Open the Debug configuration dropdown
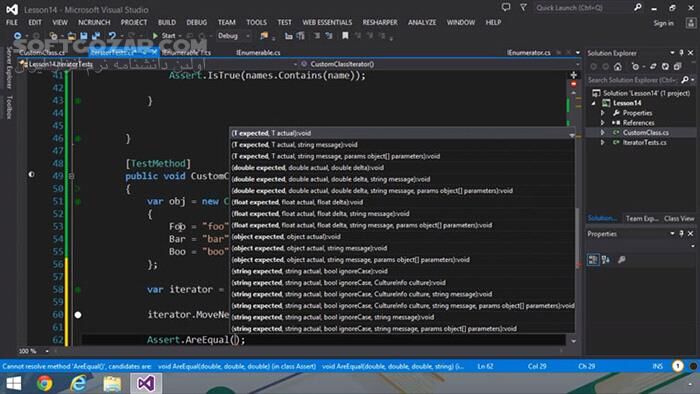The height and width of the screenshot is (394, 700). pyautogui.click(x=234, y=36)
